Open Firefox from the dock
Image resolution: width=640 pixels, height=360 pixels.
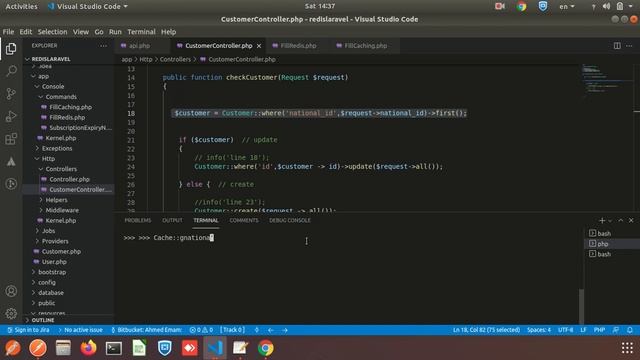click(88, 348)
